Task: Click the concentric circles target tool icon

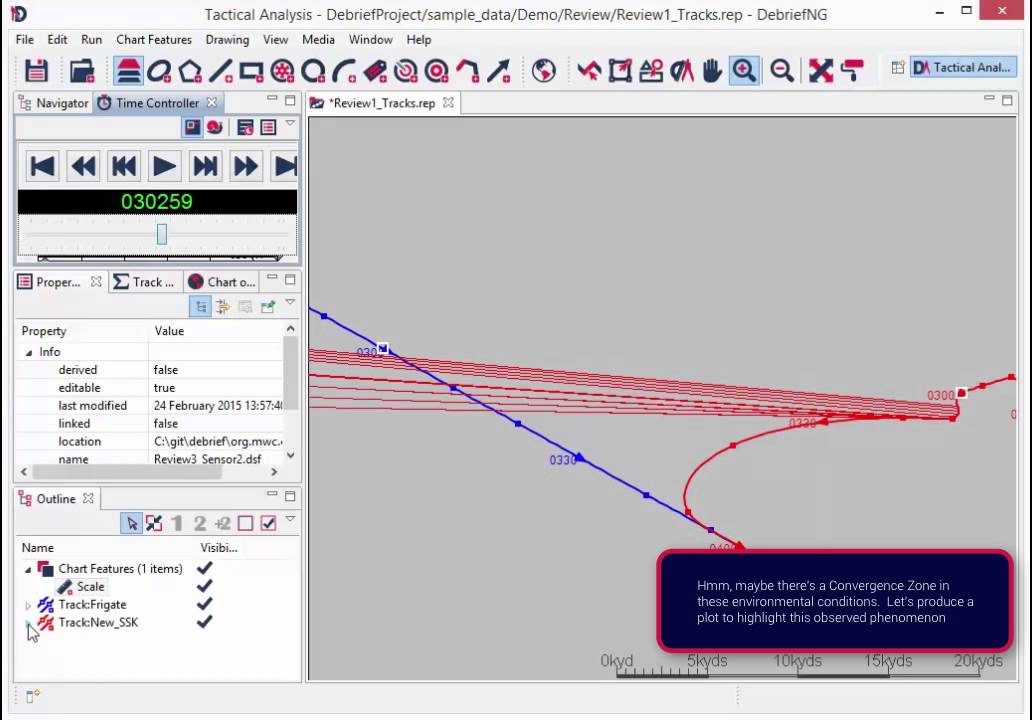Action: [436, 70]
